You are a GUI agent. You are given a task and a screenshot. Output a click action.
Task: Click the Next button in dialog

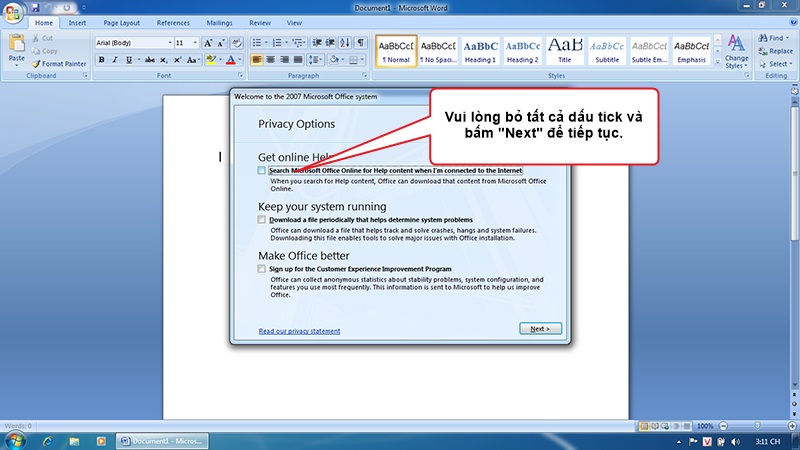pos(540,329)
